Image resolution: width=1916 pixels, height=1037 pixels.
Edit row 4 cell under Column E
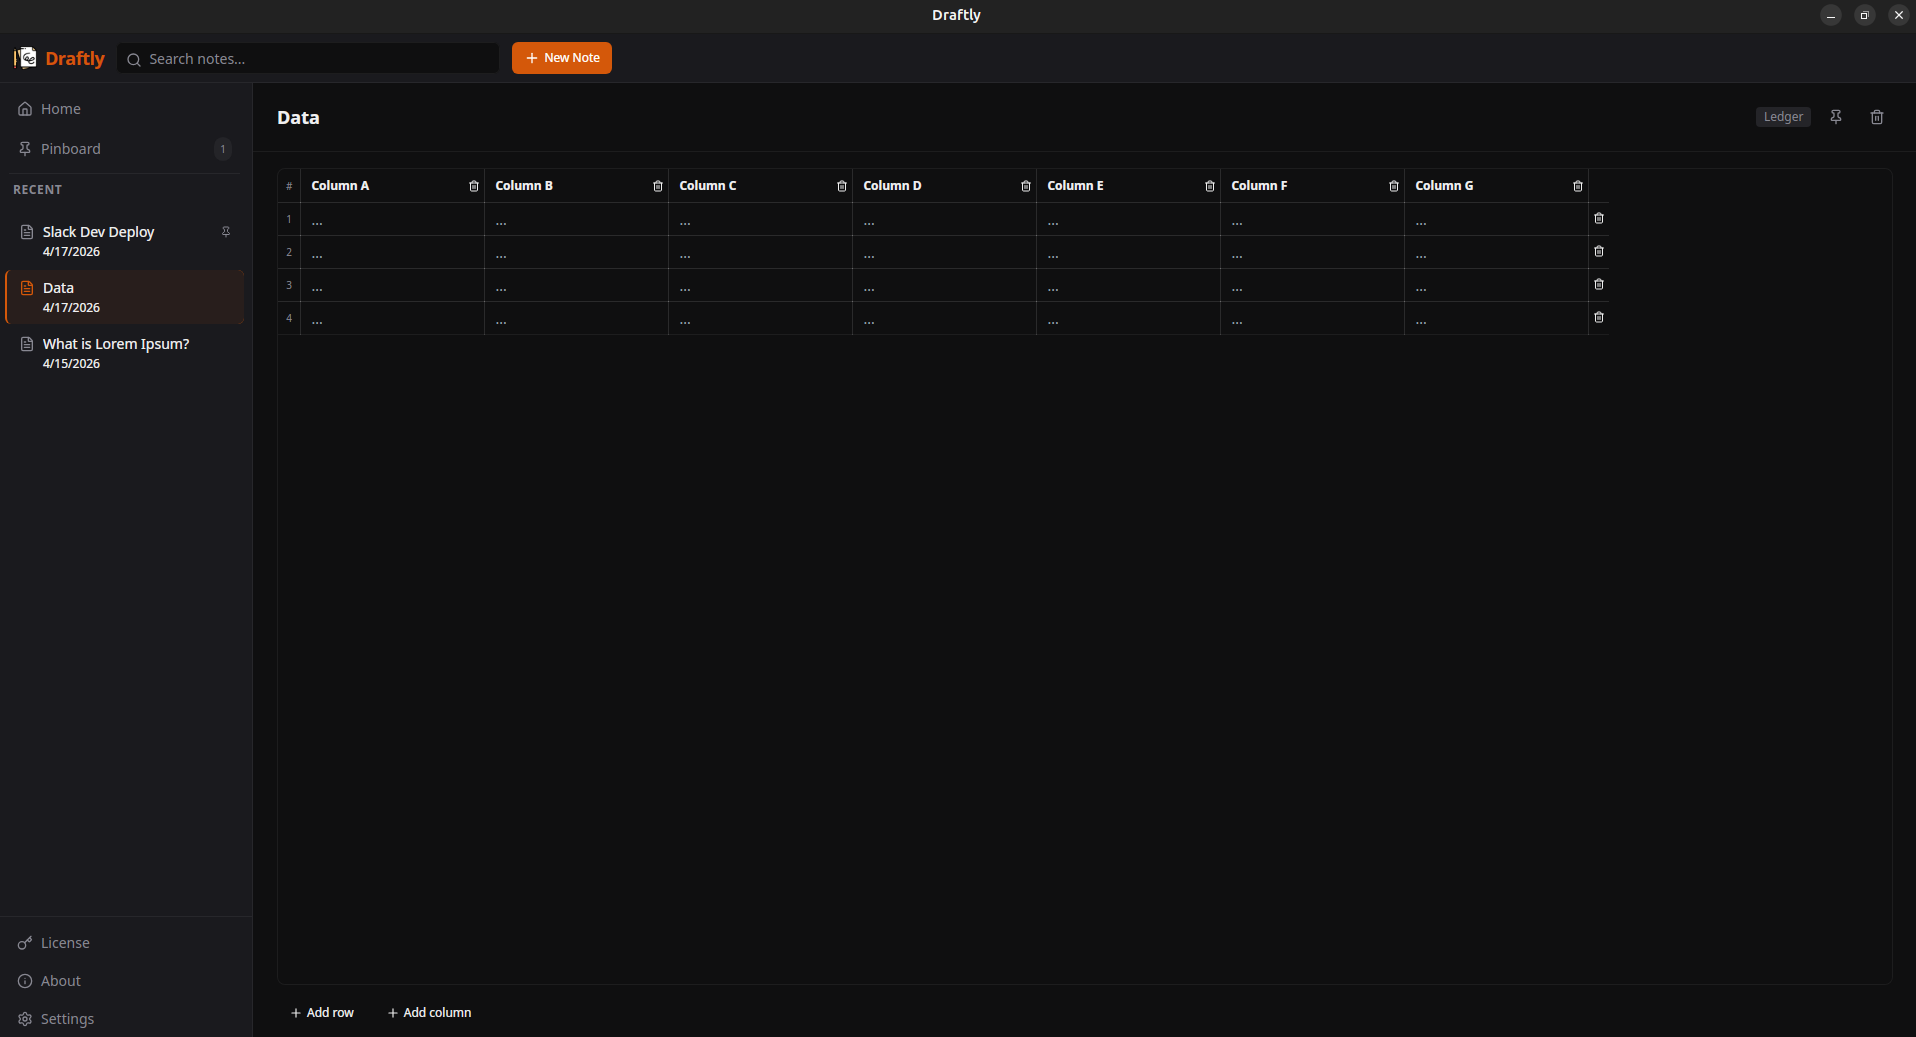(x=1128, y=318)
